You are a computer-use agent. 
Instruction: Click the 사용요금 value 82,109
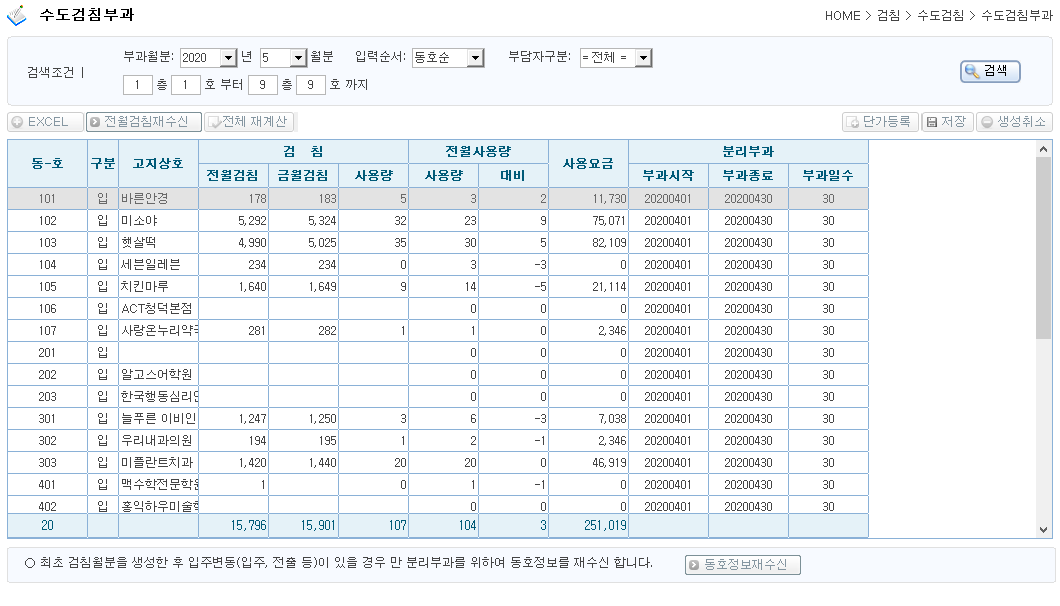tap(588, 243)
